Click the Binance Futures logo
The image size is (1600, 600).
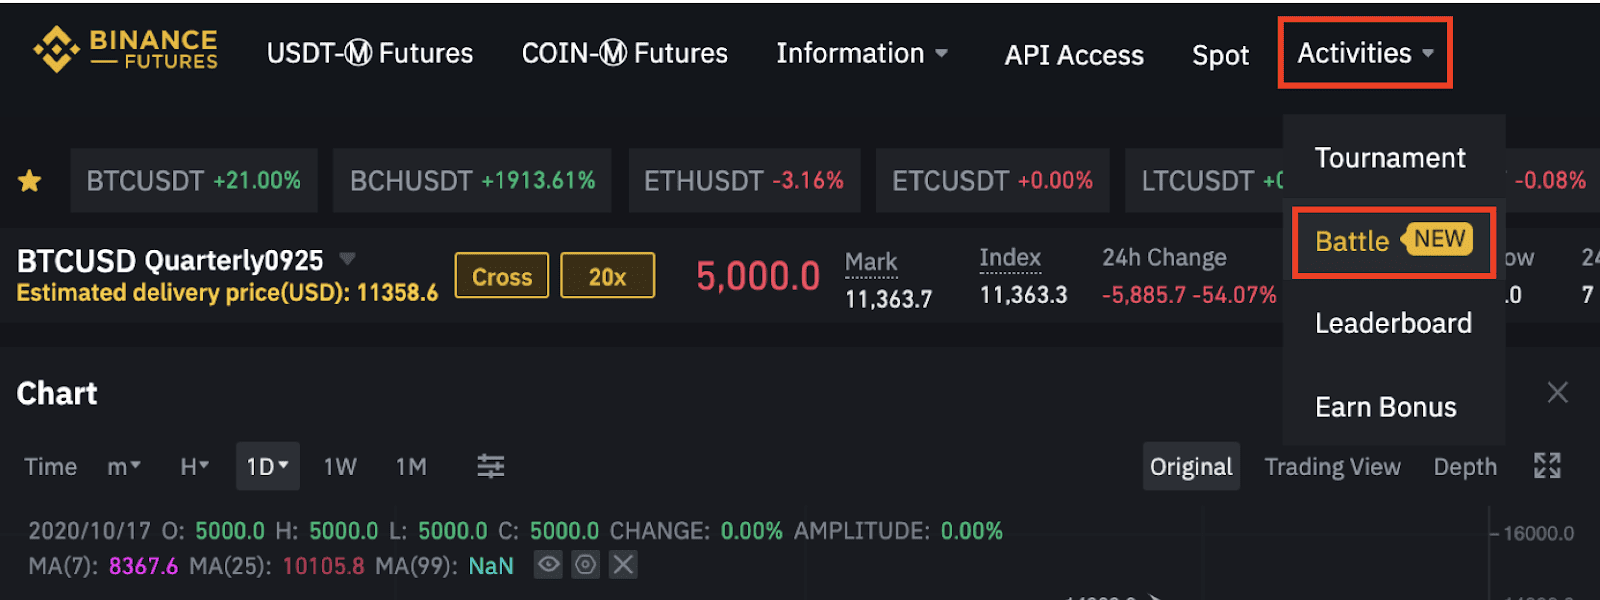point(125,50)
